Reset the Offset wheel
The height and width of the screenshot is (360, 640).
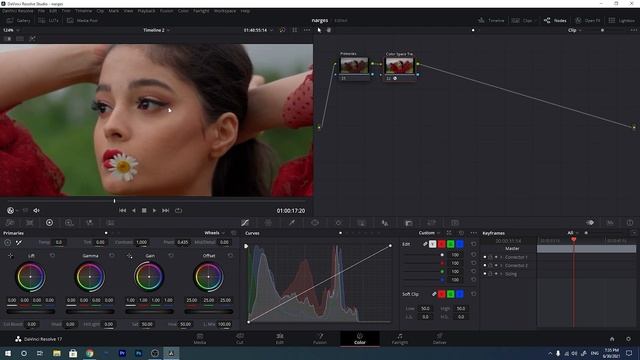click(230, 256)
